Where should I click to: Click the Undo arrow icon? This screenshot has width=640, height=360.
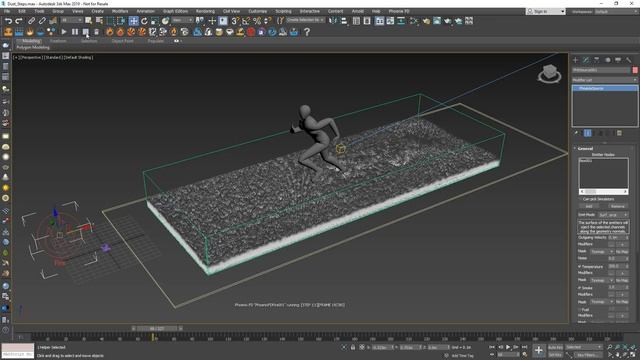8,20
